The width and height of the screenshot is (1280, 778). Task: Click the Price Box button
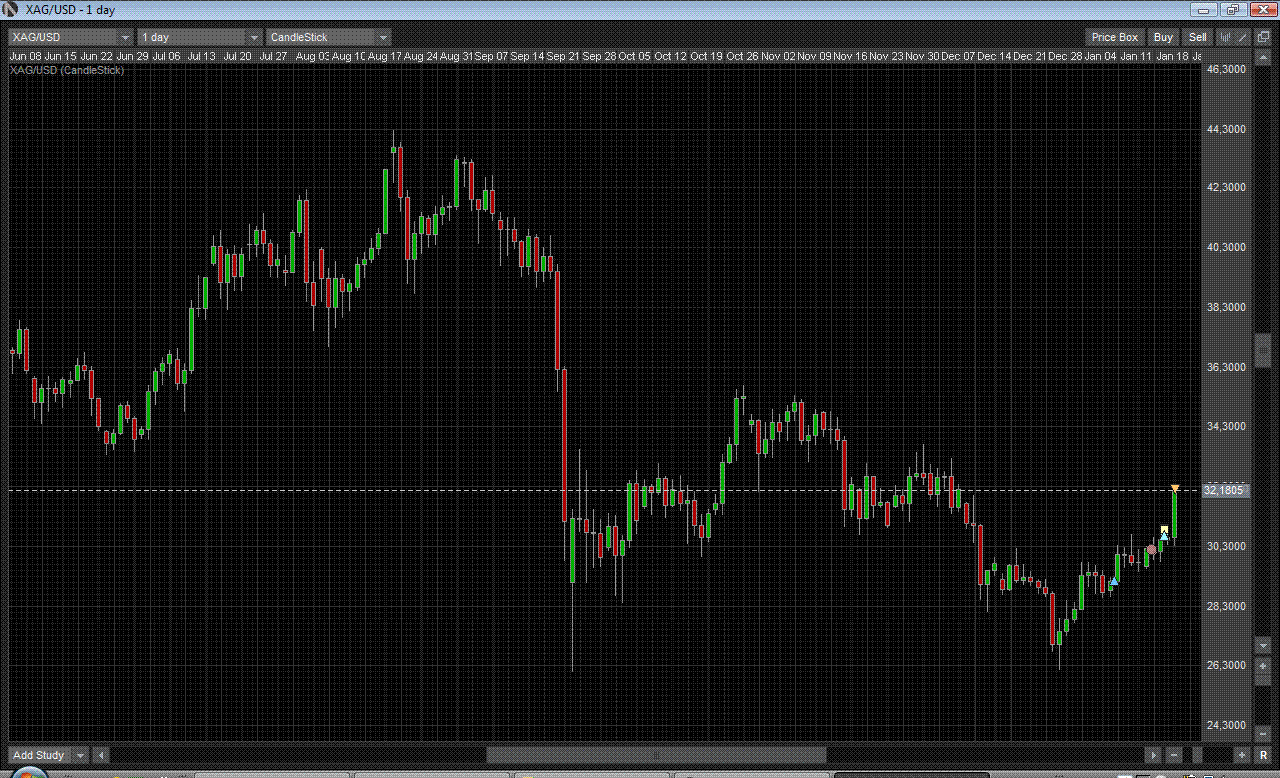coord(1114,37)
